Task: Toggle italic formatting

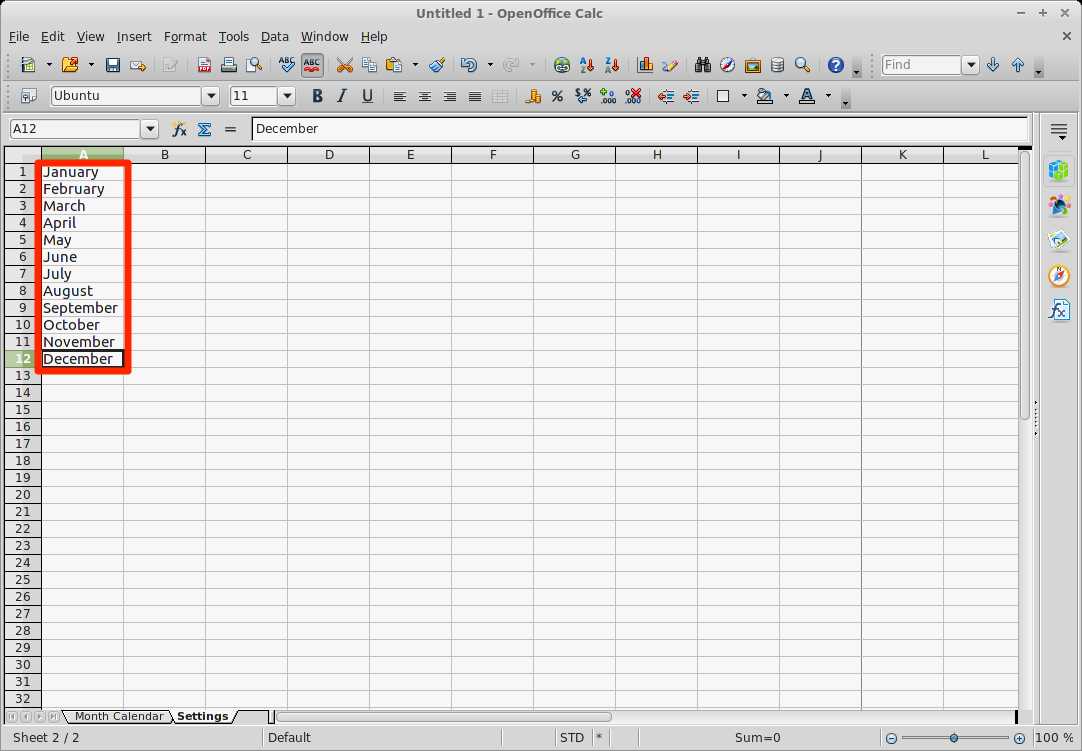Action: [x=341, y=96]
